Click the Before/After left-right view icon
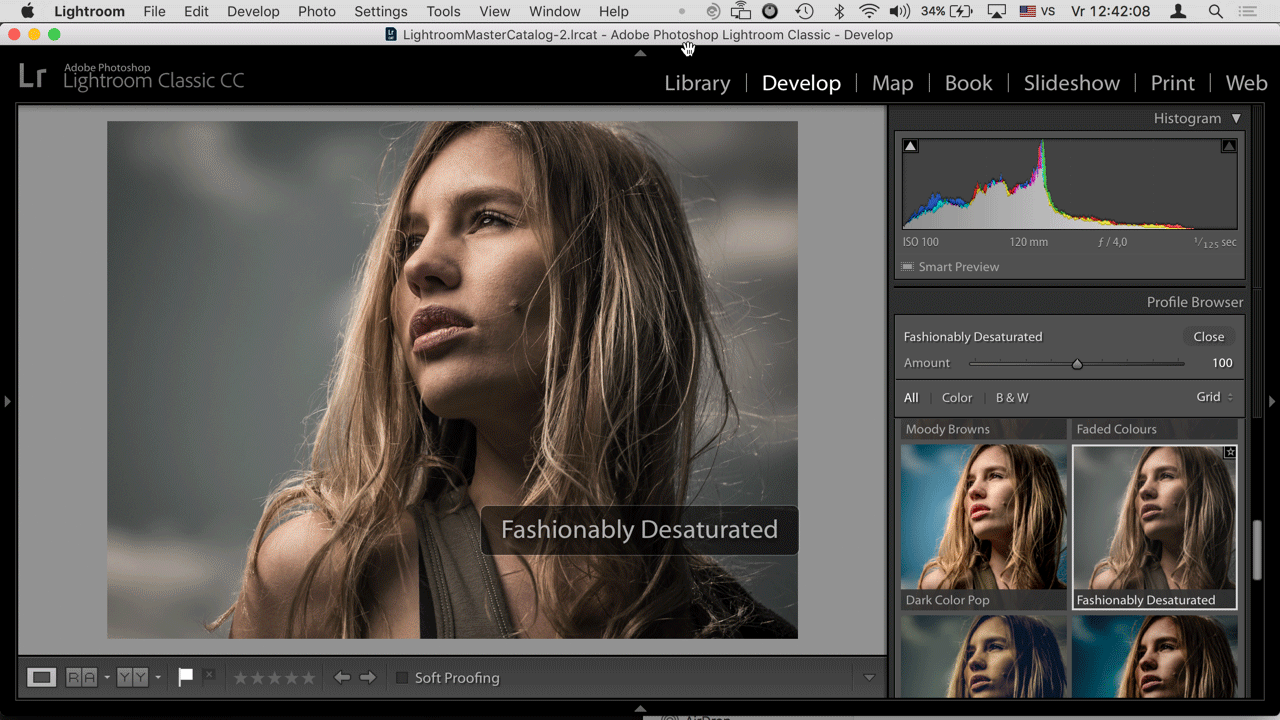Screen dimensions: 1280x720 point(82,678)
